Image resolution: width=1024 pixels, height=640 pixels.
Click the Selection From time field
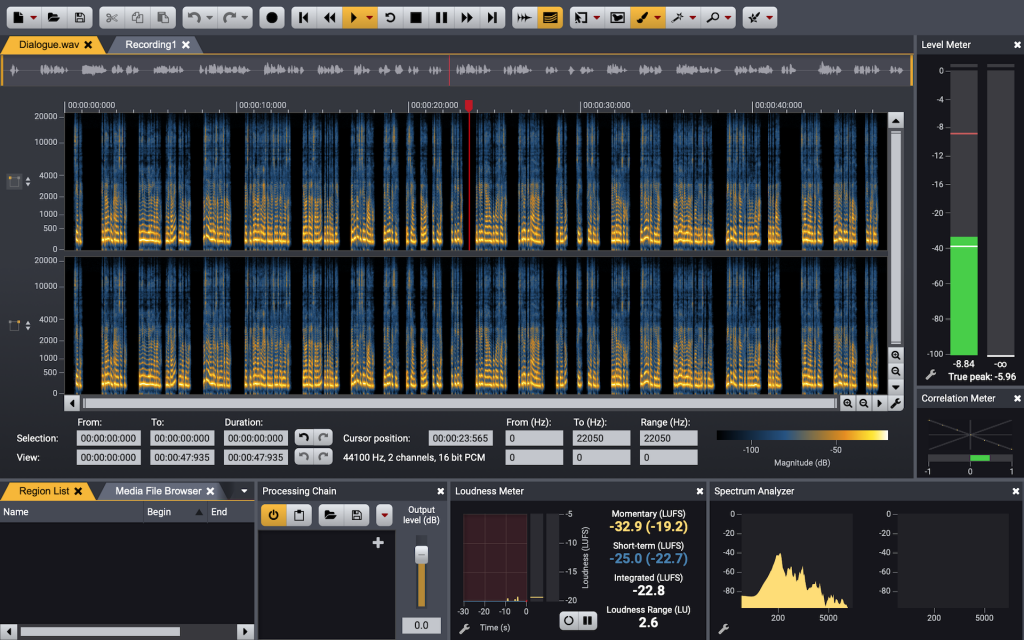click(109, 438)
